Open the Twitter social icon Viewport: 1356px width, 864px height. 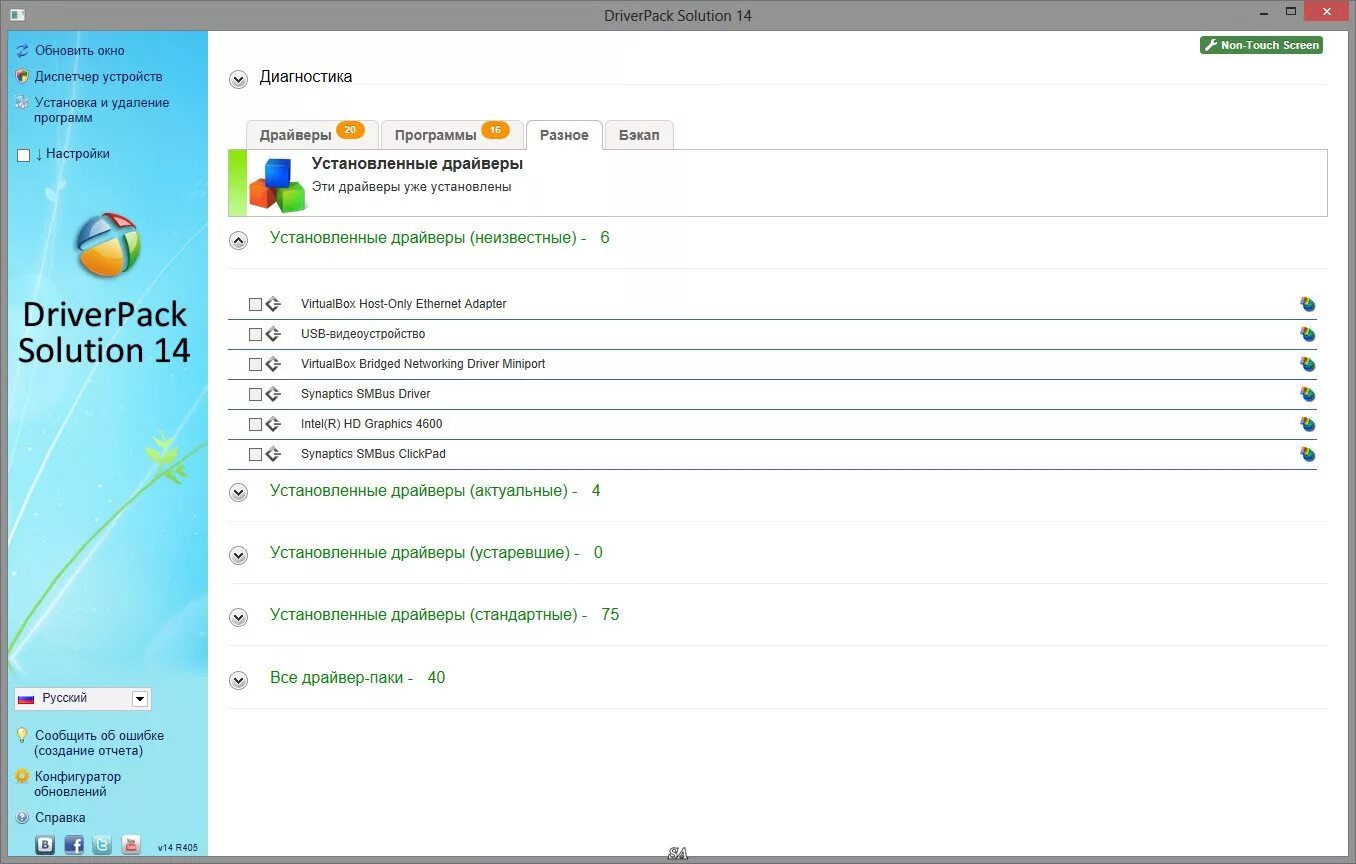[102, 844]
